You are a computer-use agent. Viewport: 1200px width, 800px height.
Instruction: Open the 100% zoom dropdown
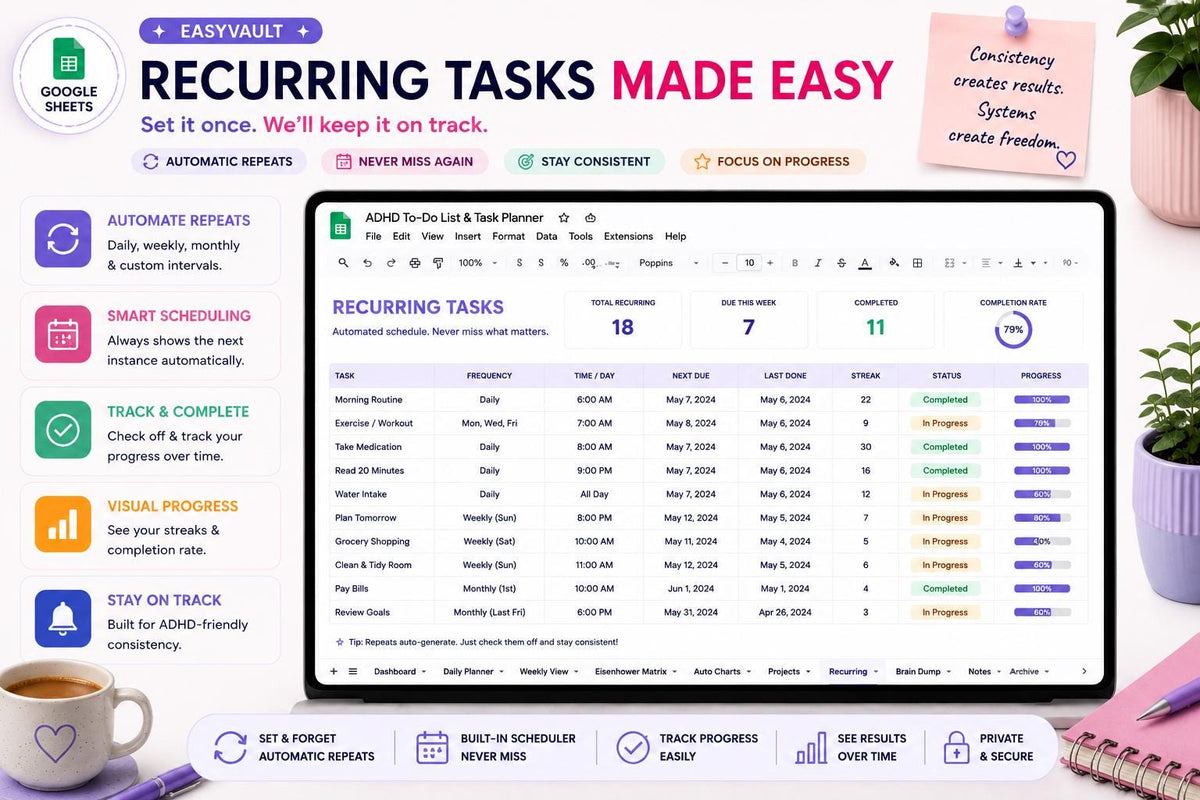click(478, 263)
